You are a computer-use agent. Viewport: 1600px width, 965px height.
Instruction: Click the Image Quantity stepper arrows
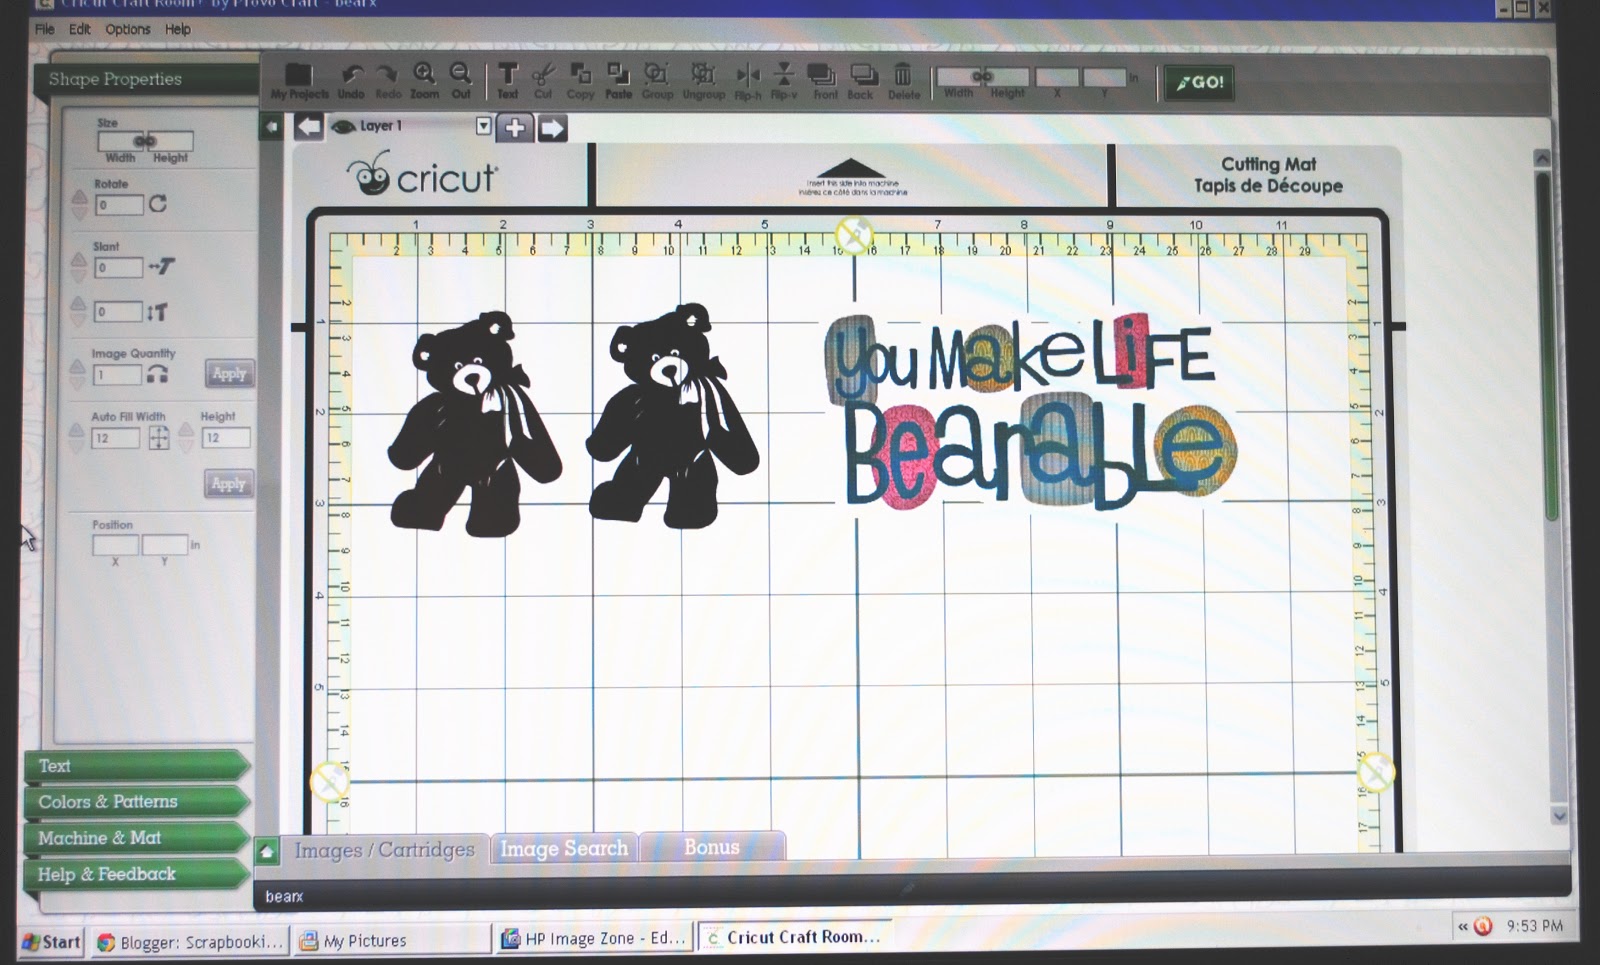(78, 374)
